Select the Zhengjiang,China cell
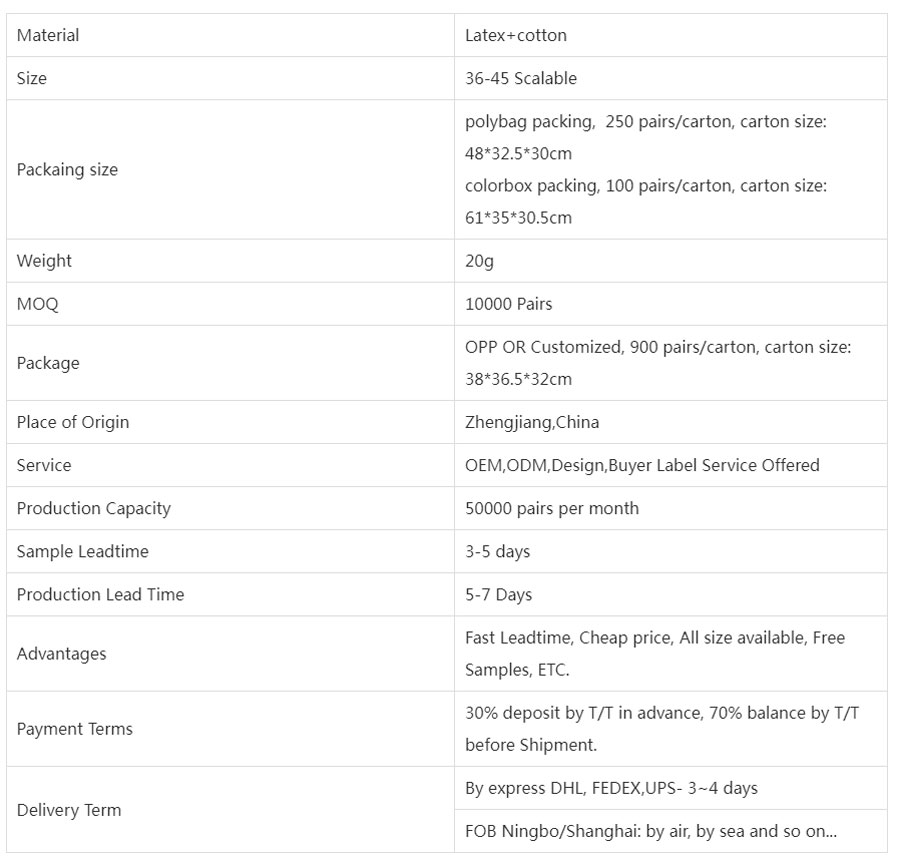This screenshot has width=900, height=862. coord(532,422)
